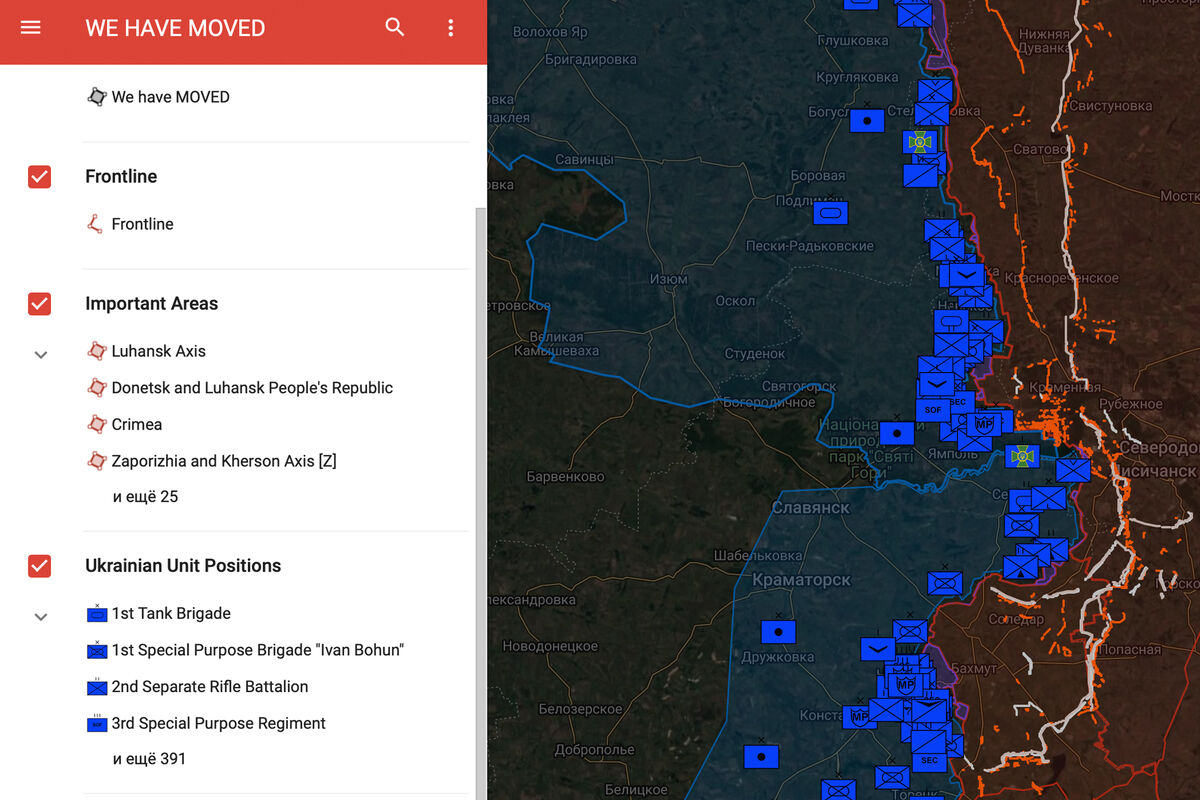Open the 'We have MOVED' list entry
This screenshot has width=1200, height=800.
pos(170,97)
